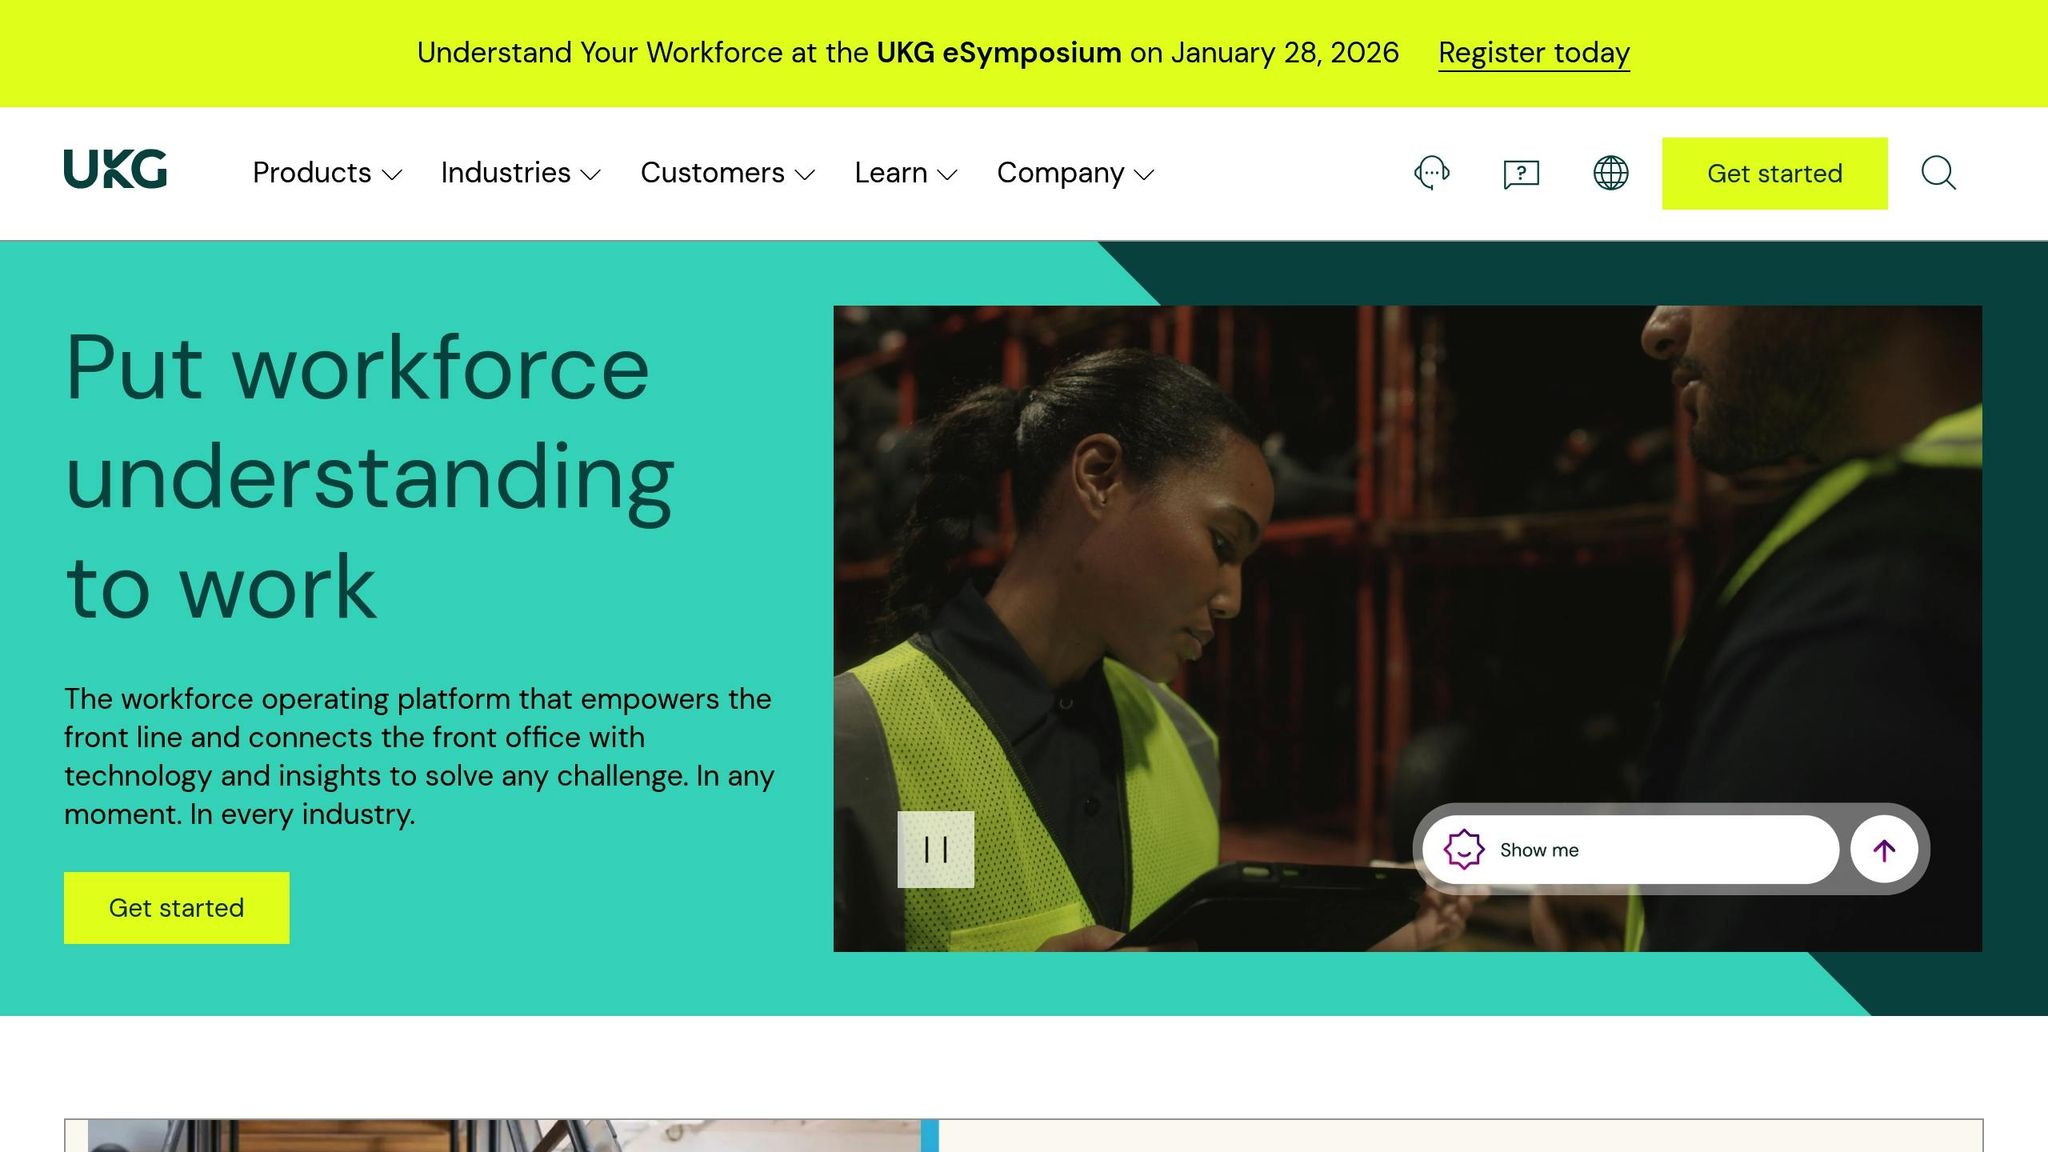
Task: Expand the Learn menu
Action: tap(906, 173)
